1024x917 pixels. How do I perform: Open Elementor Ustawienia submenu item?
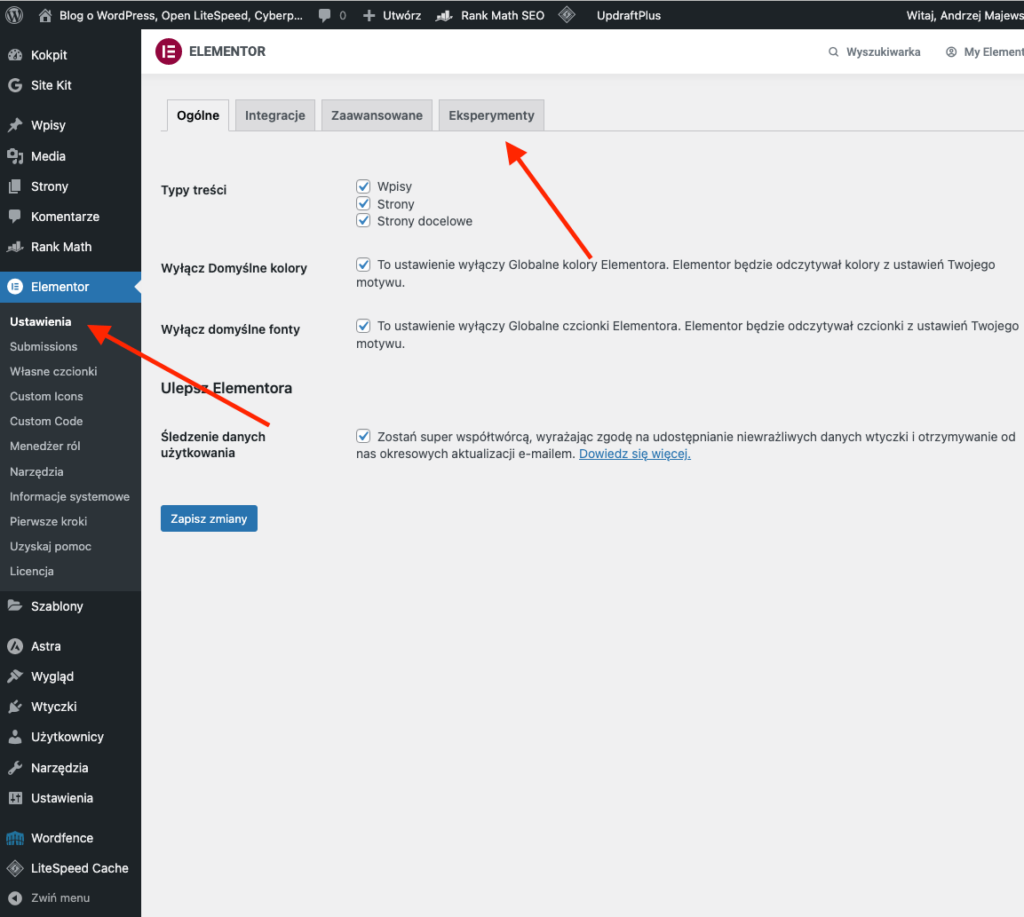[x=40, y=321]
